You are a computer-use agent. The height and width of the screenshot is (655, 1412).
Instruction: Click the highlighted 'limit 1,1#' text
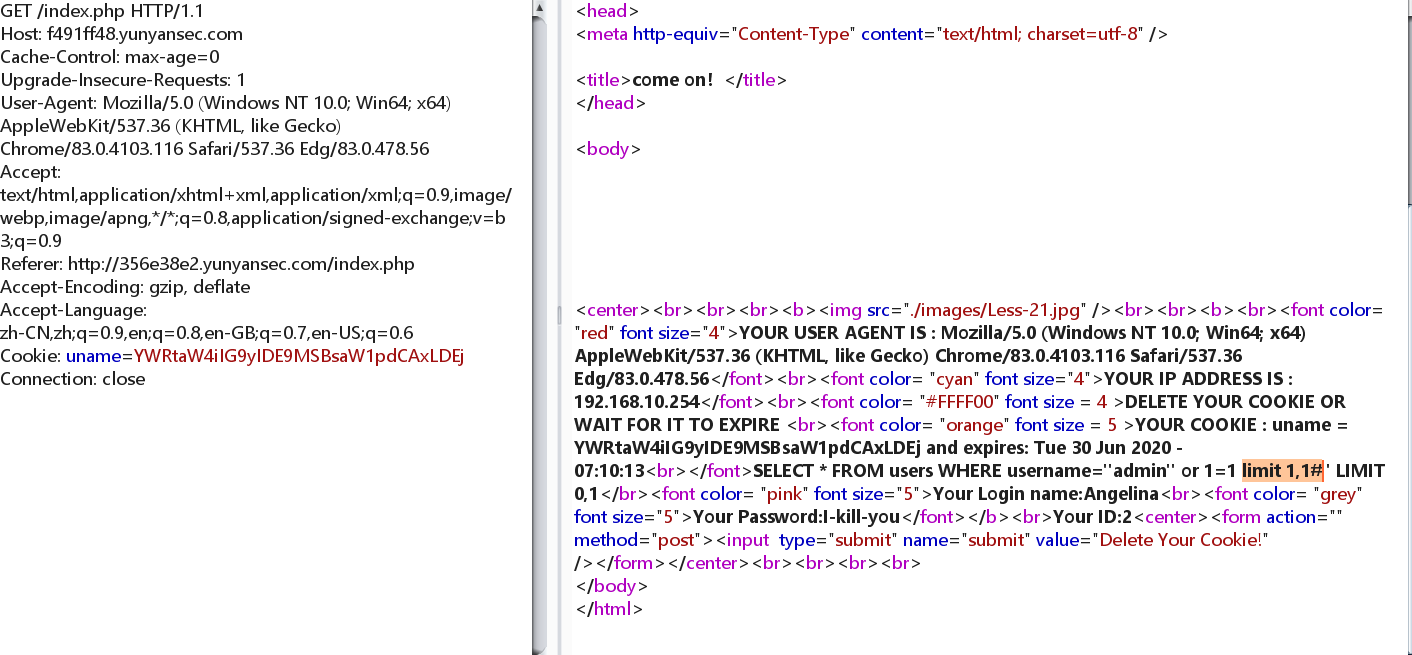(1283, 471)
